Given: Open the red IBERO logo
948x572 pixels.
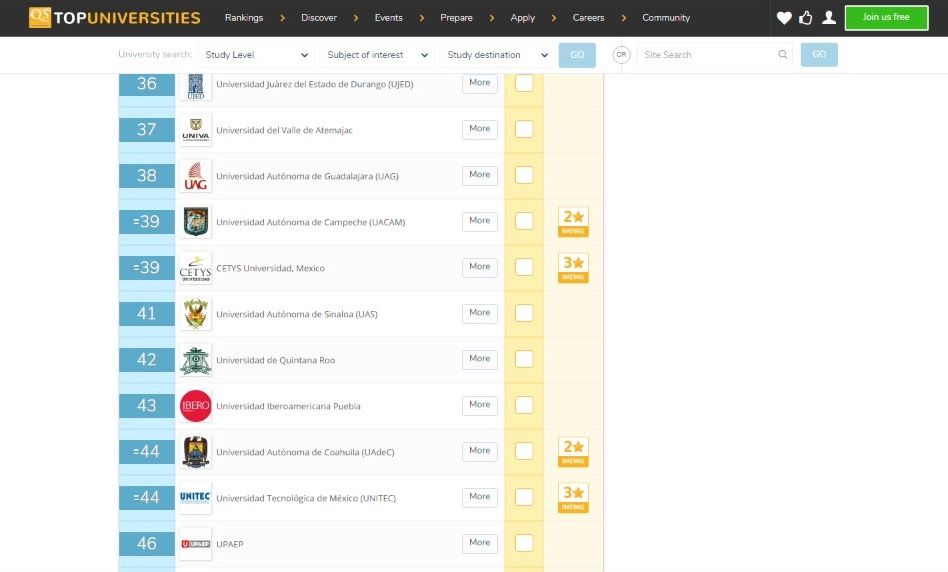Looking at the screenshot, I should pos(196,406).
